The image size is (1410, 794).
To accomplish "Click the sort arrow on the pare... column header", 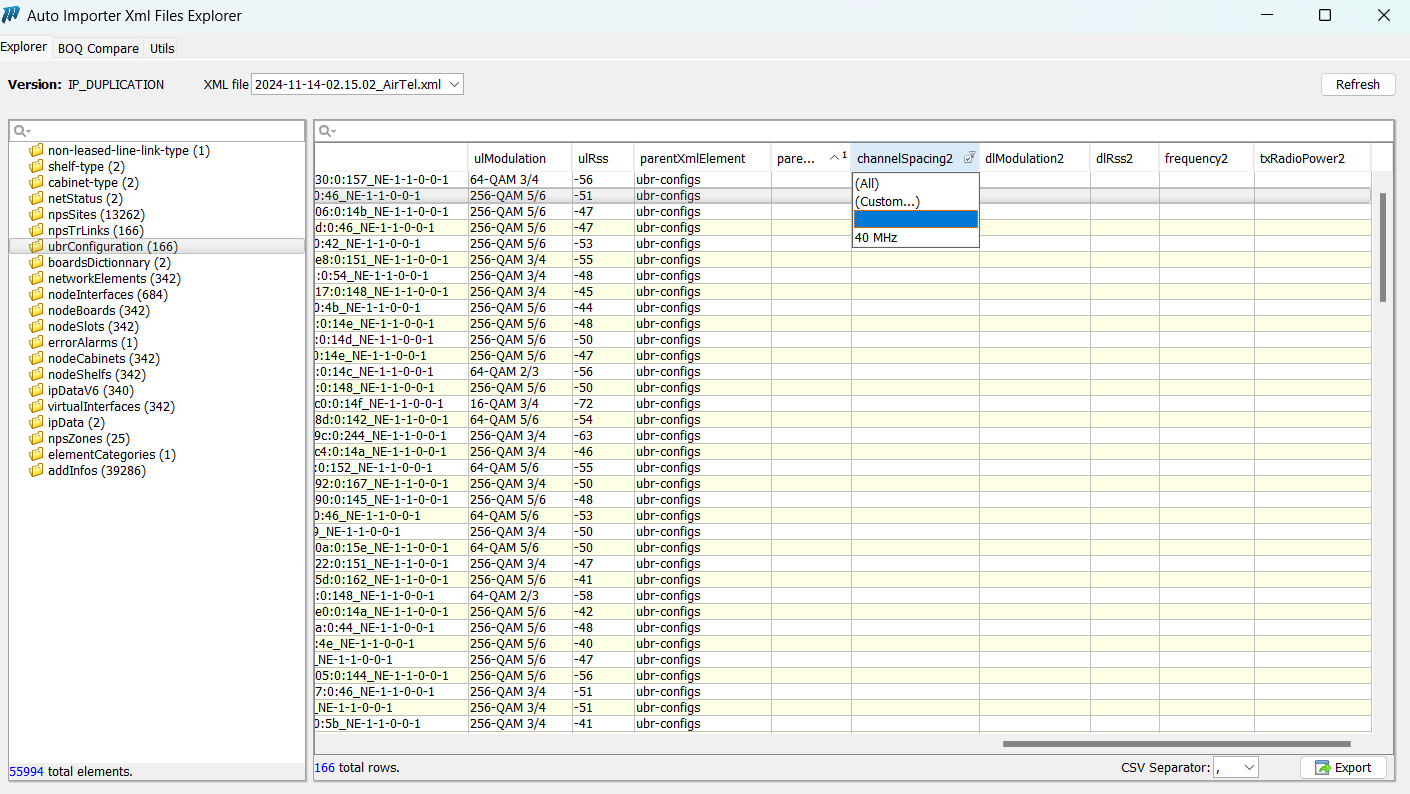I will click(834, 157).
